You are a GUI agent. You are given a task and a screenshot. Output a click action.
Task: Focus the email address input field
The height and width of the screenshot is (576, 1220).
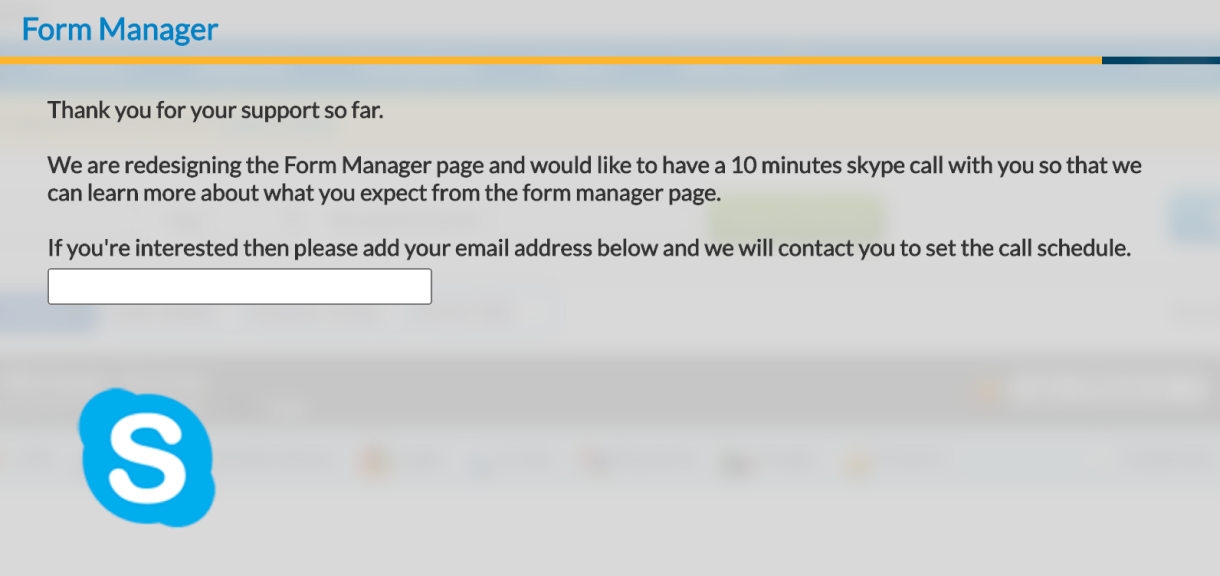click(240, 286)
